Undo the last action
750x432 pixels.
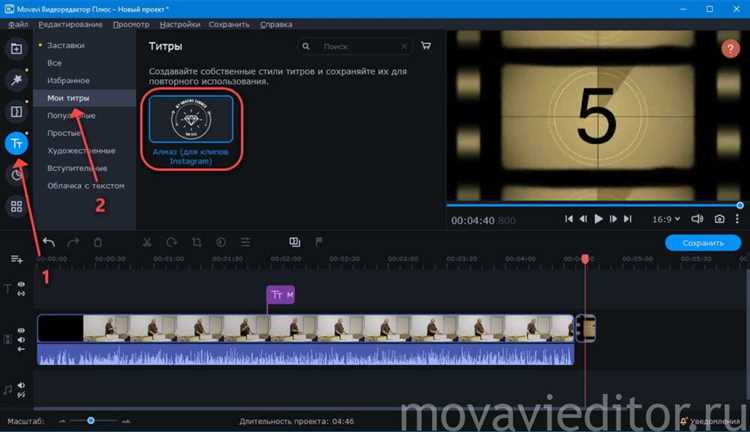49,243
